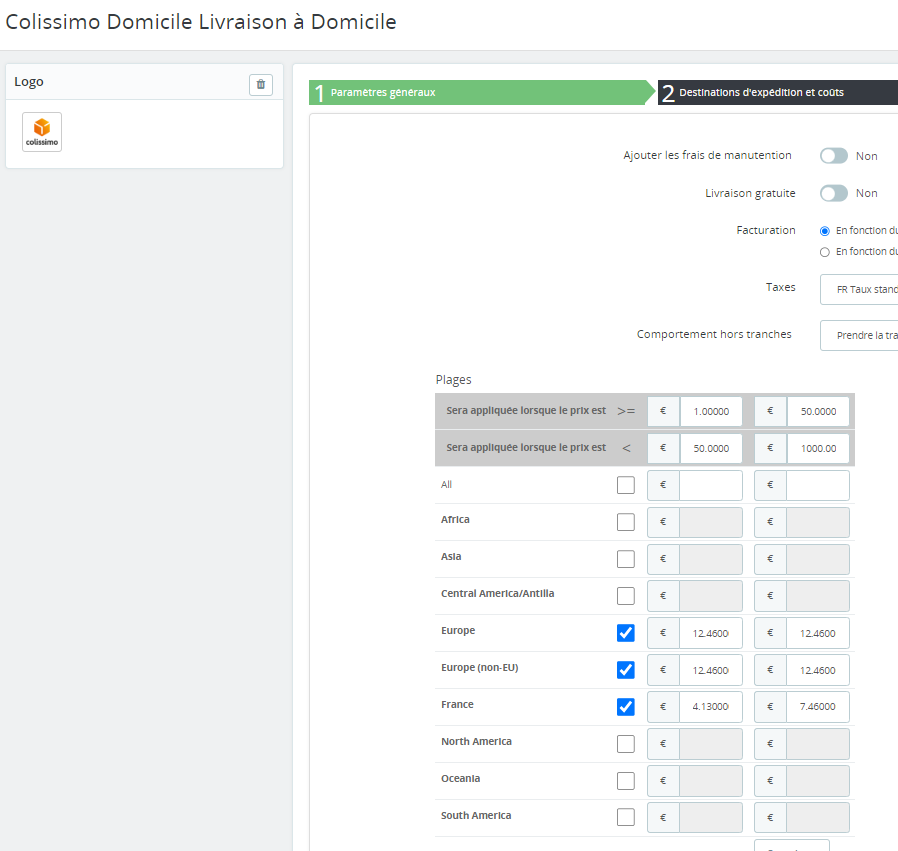Uncheck the Europe (non-EU) checkbox
The image size is (898, 851).
click(x=625, y=669)
